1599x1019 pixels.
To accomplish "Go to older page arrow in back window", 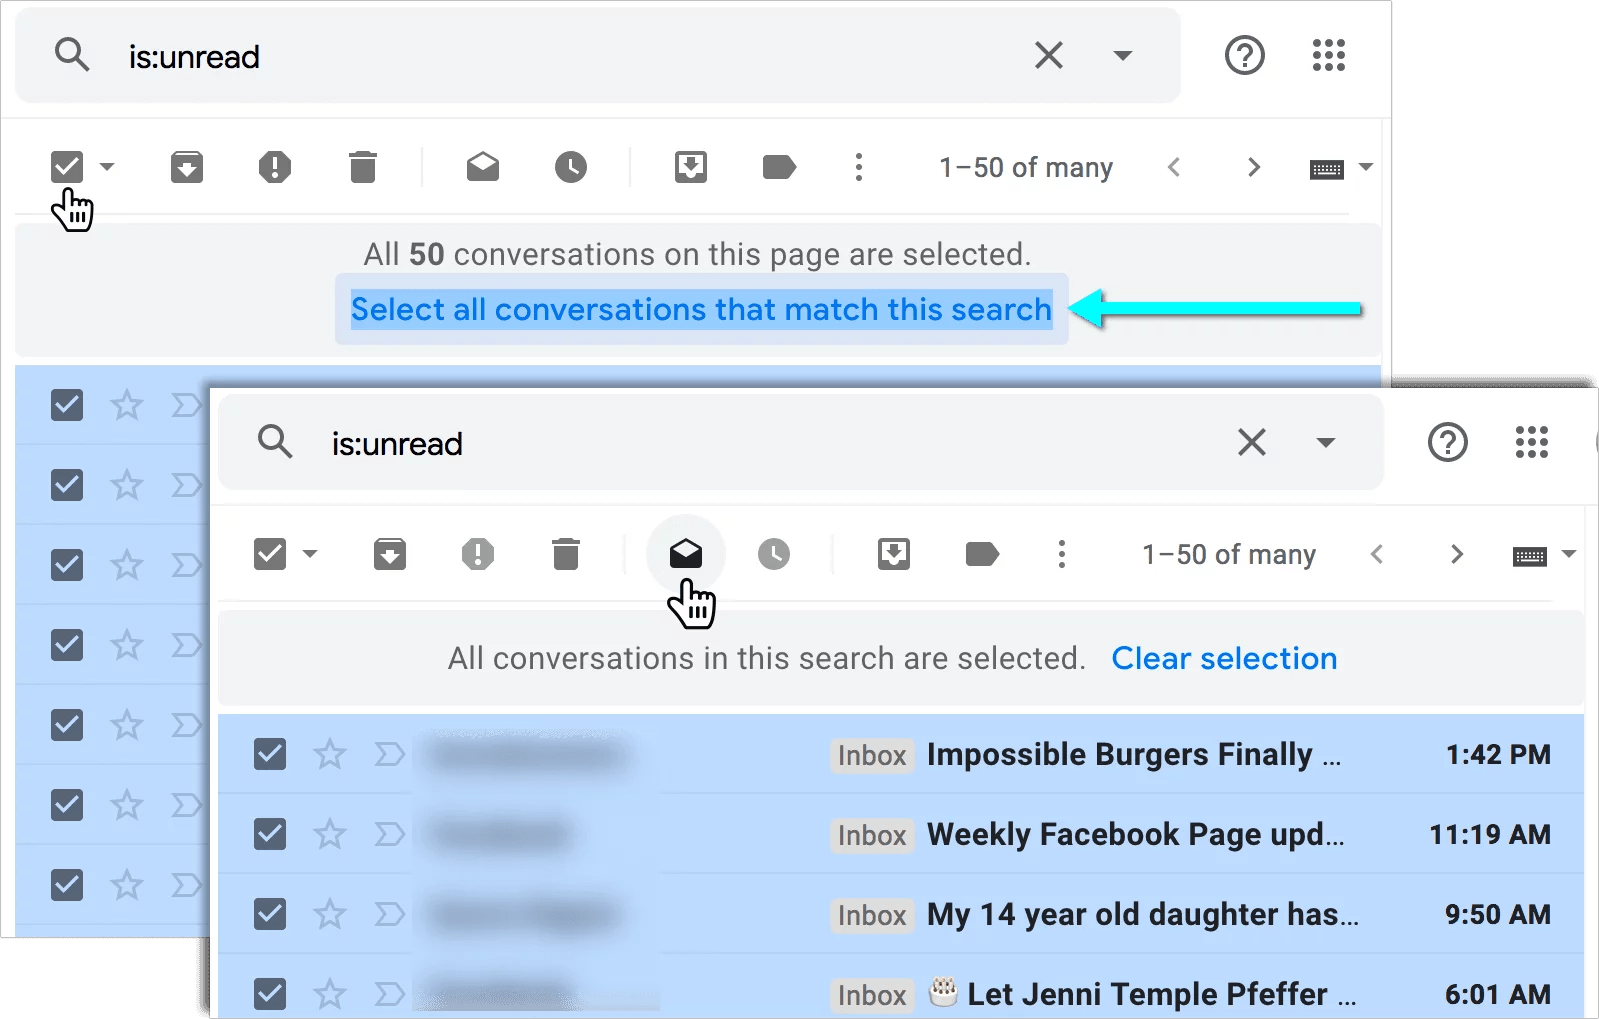I will click(1254, 167).
